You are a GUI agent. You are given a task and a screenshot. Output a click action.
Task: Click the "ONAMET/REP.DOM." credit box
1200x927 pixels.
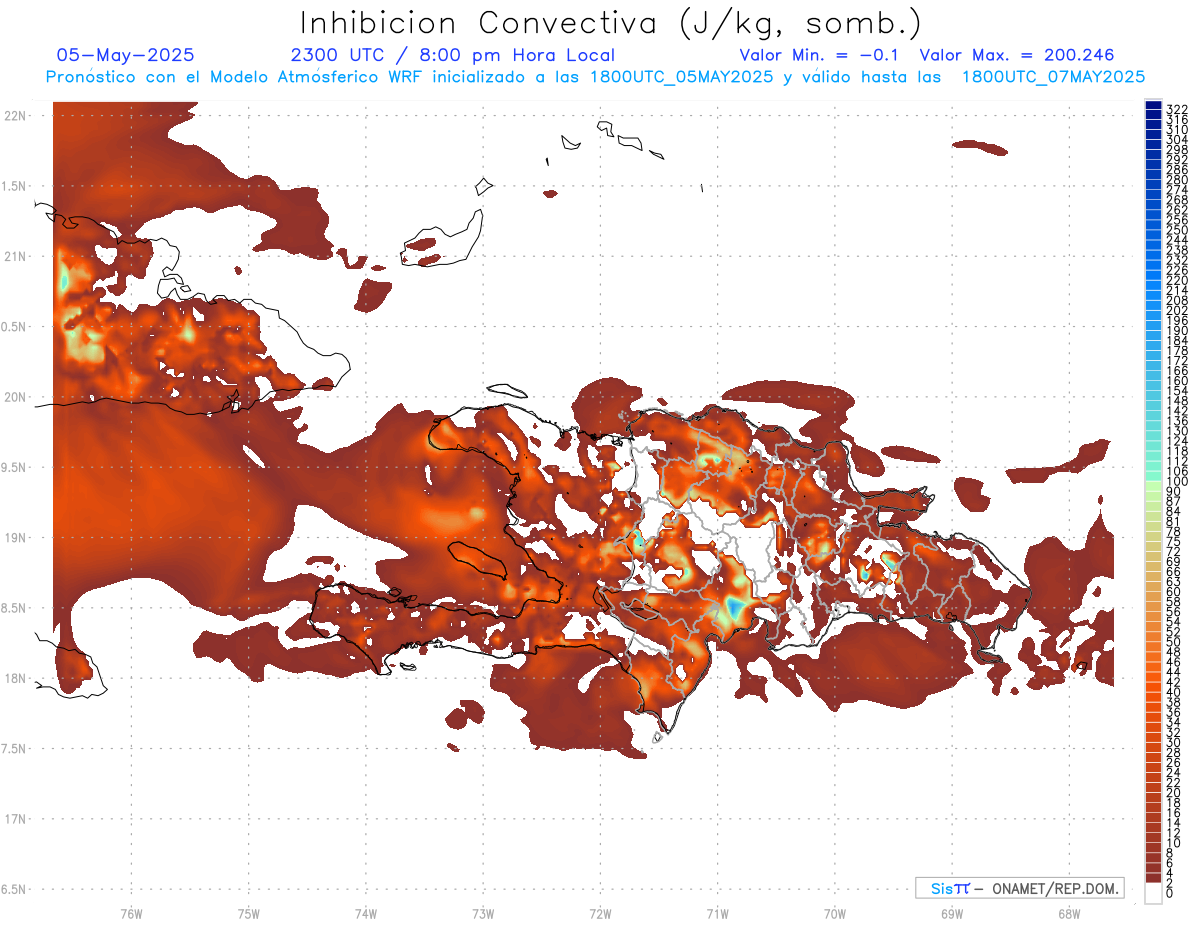pyautogui.click(x=1020, y=888)
